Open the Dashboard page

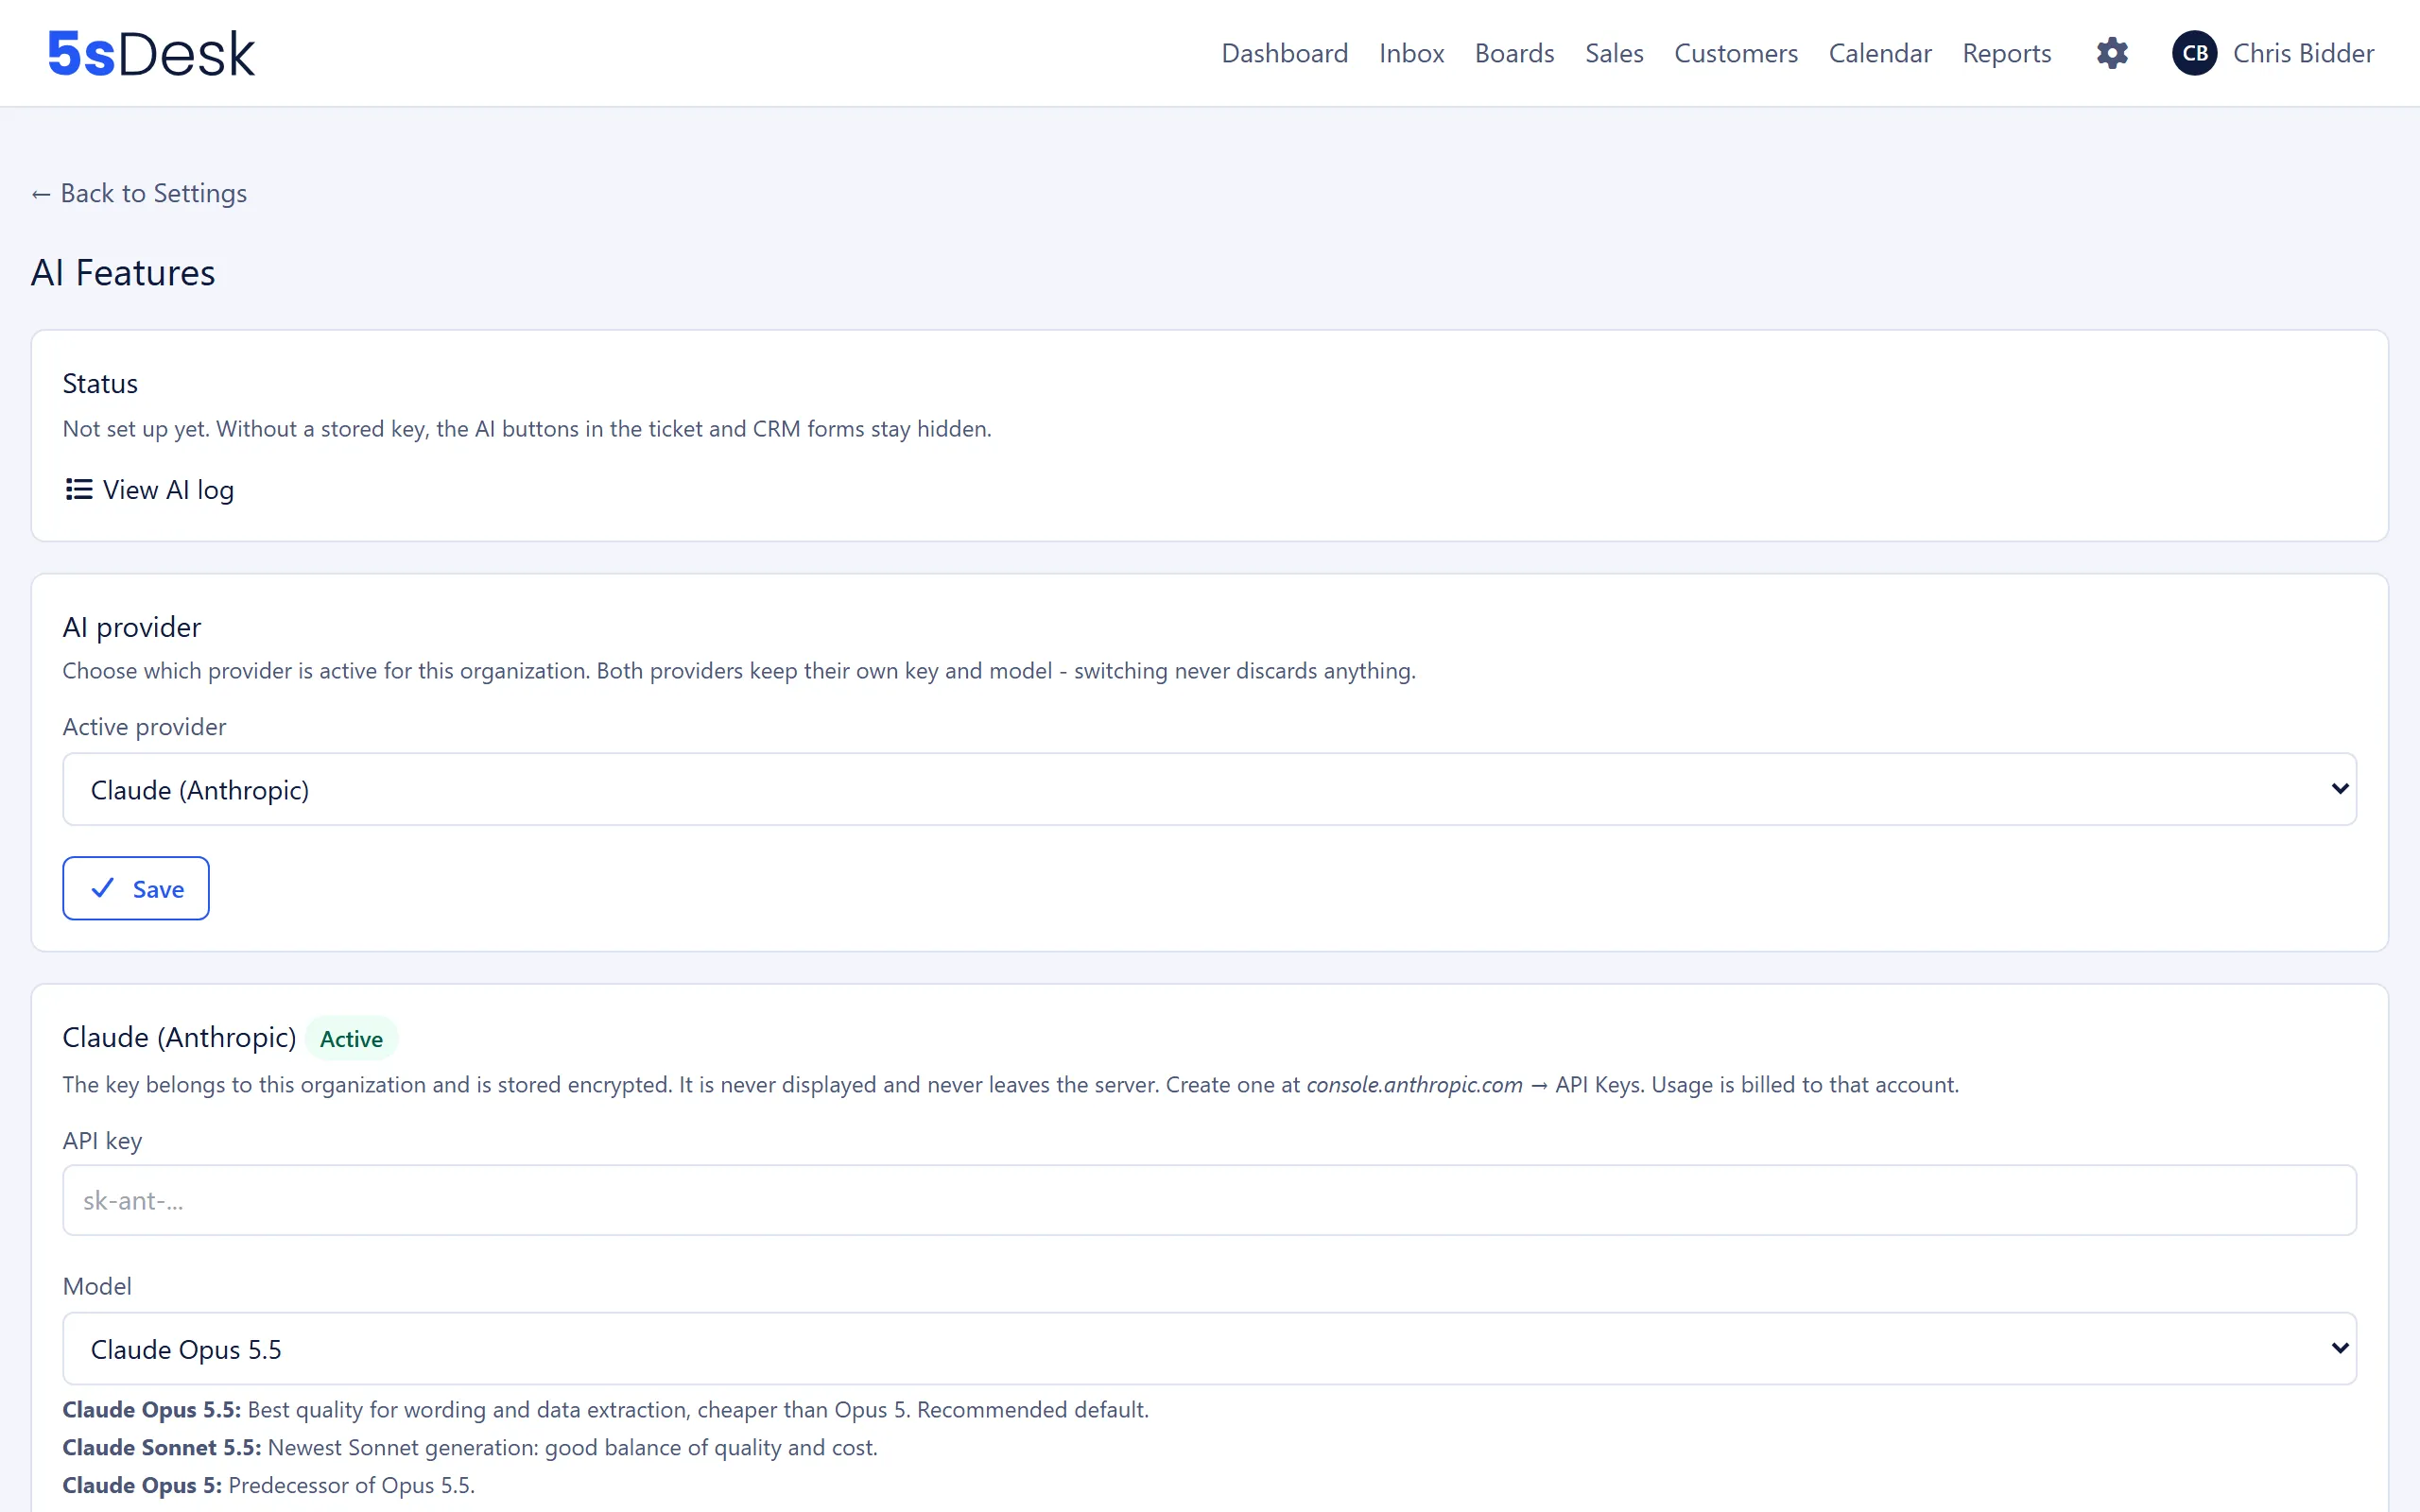(1284, 53)
